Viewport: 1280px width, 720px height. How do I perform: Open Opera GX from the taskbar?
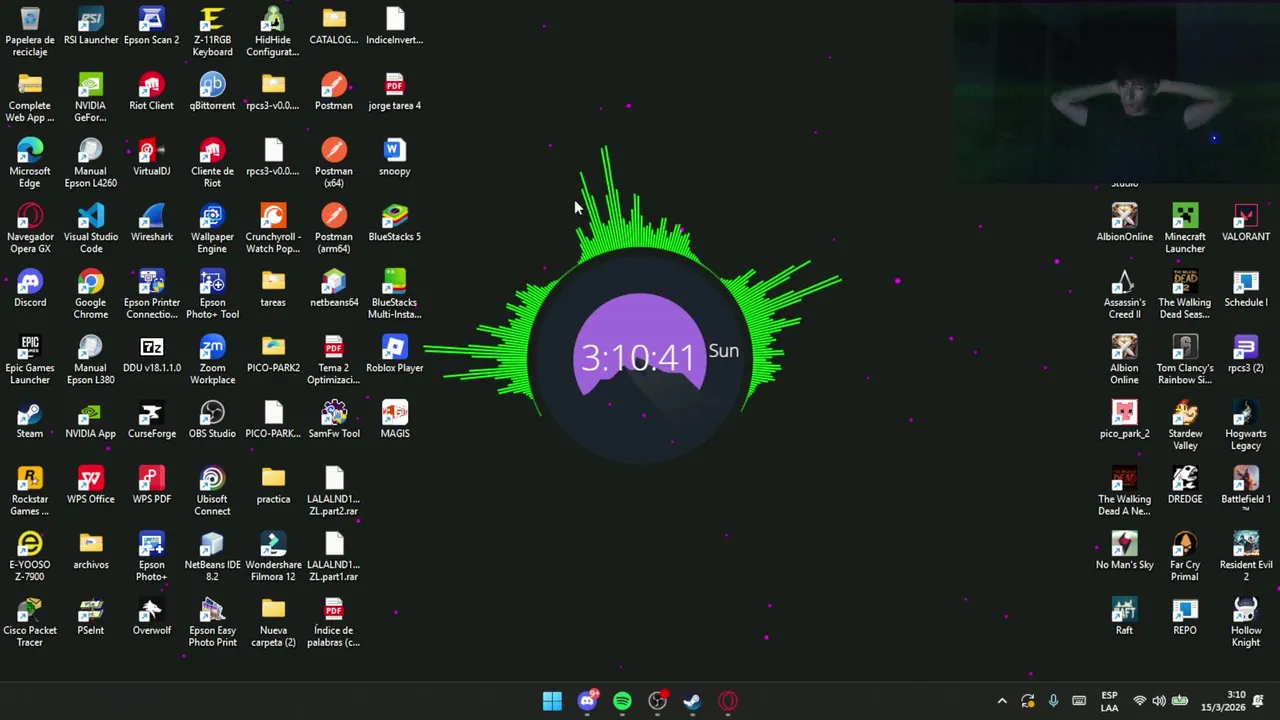pyautogui.click(x=728, y=701)
